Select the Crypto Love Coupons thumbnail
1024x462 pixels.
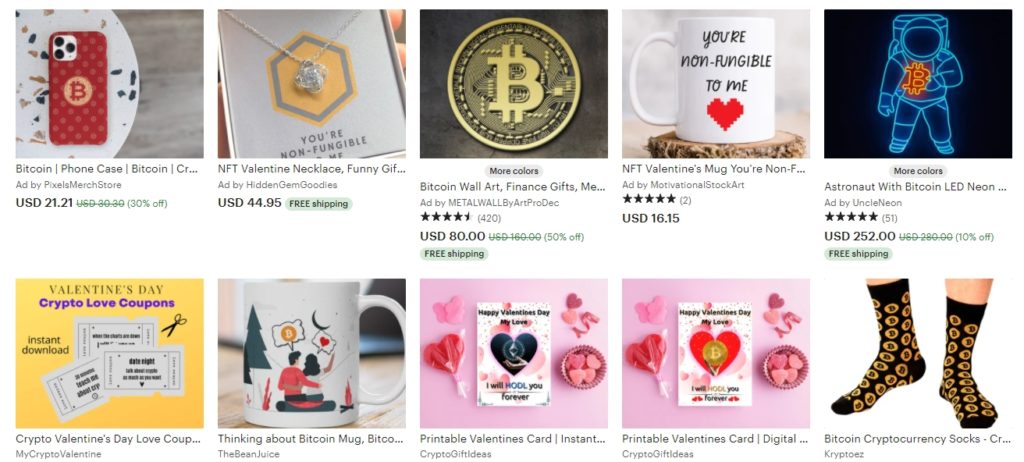109,354
